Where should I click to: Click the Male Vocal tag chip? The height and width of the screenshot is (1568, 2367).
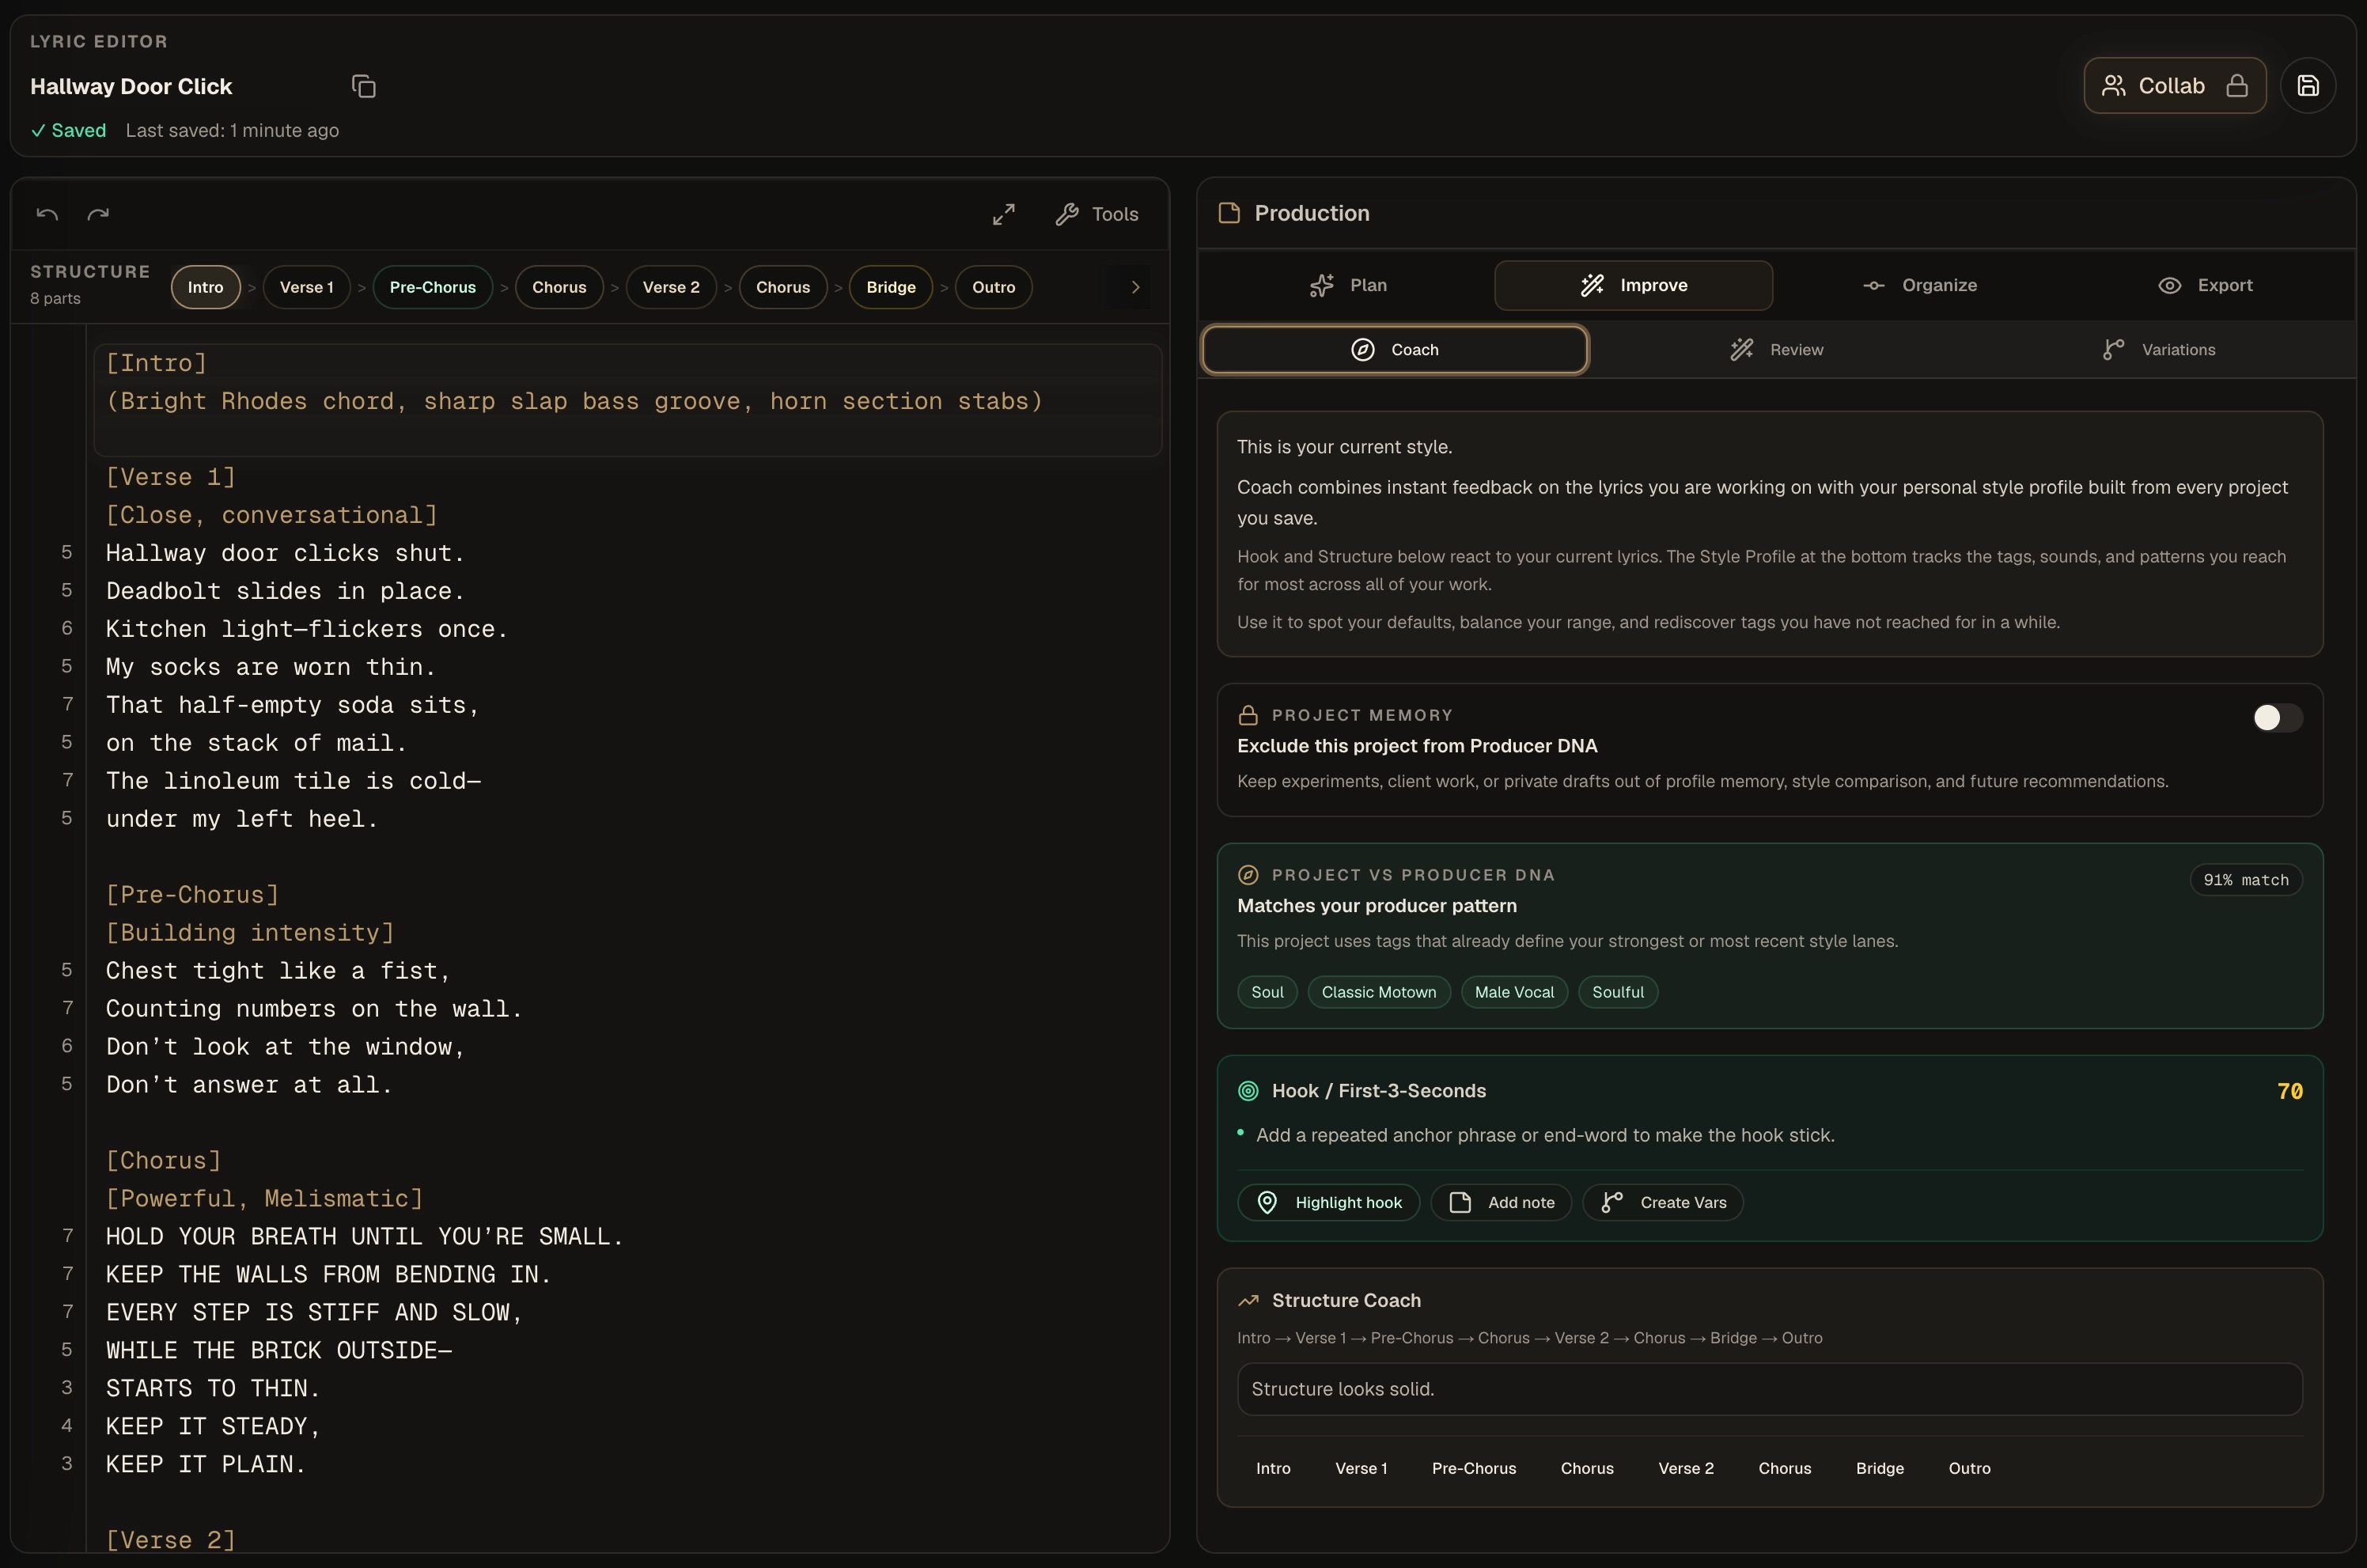1514,992
